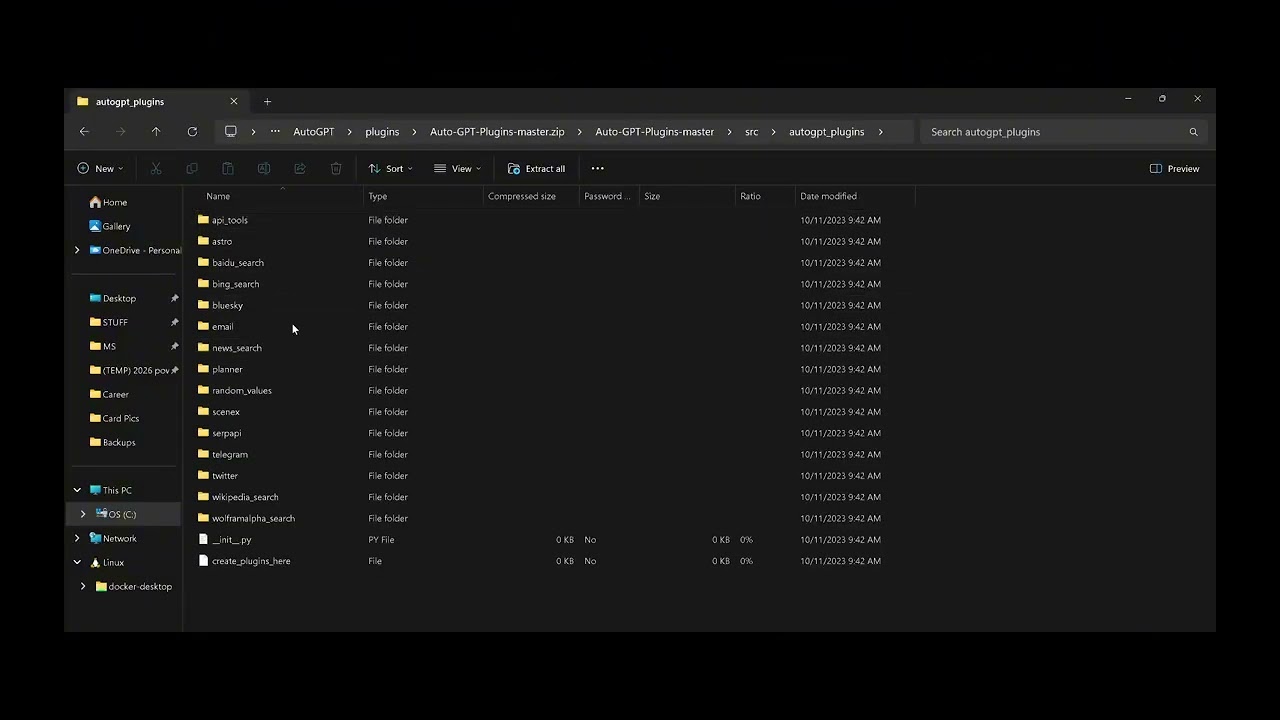The width and height of the screenshot is (1280, 720).
Task: Click chevron after autogpt_plugins in breadcrumb
Action: pyautogui.click(x=881, y=132)
